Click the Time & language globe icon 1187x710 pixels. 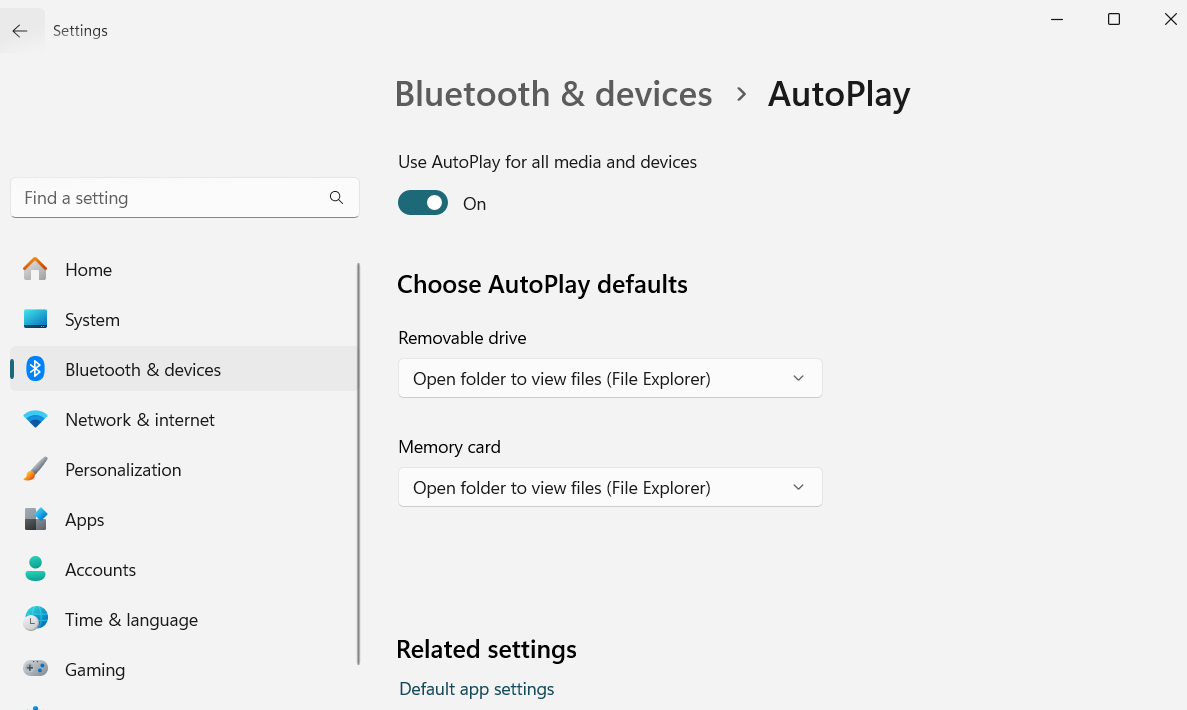click(35, 618)
